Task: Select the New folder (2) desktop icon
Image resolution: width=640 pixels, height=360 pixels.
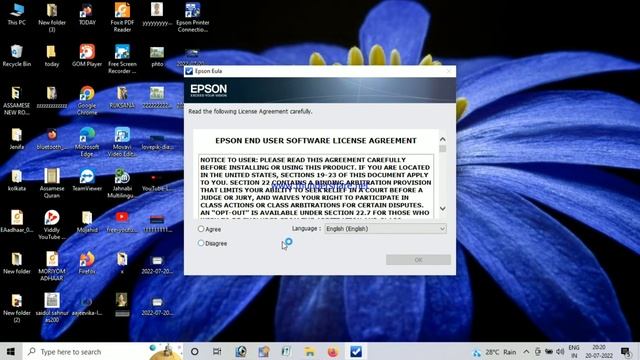Action: point(16,308)
